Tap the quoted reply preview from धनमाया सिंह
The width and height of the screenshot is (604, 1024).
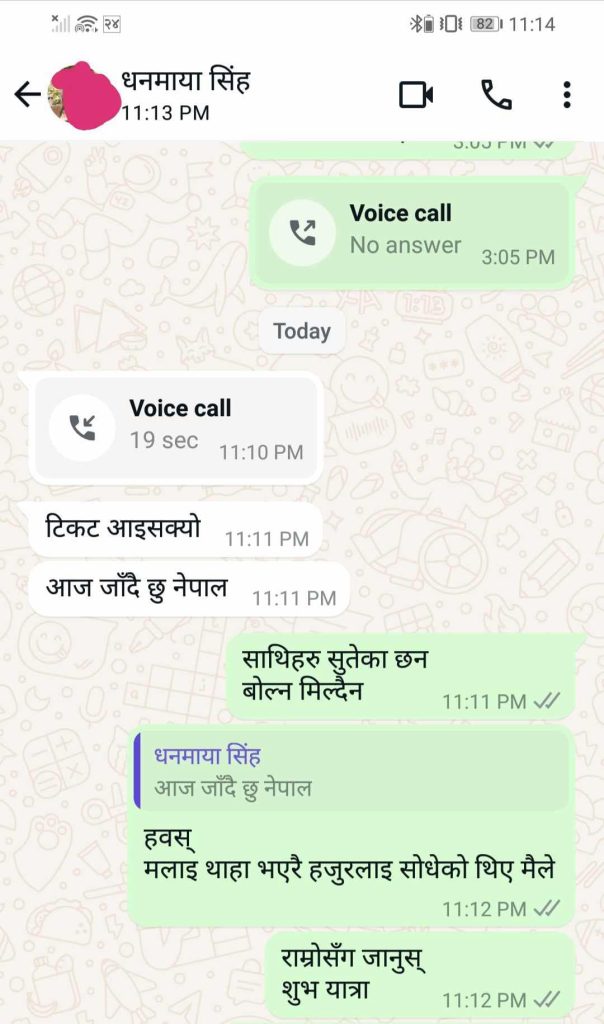click(x=351, y=771)
